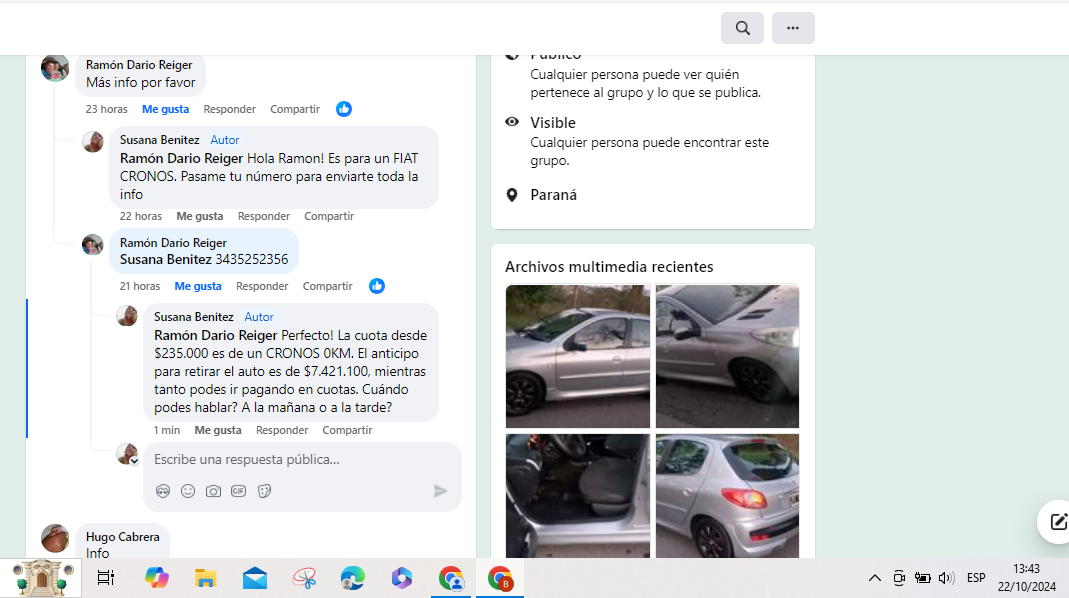Click Responder under the 22 horas comment
The height and width of the screenshot is (598, 1069).
point(264,216)
